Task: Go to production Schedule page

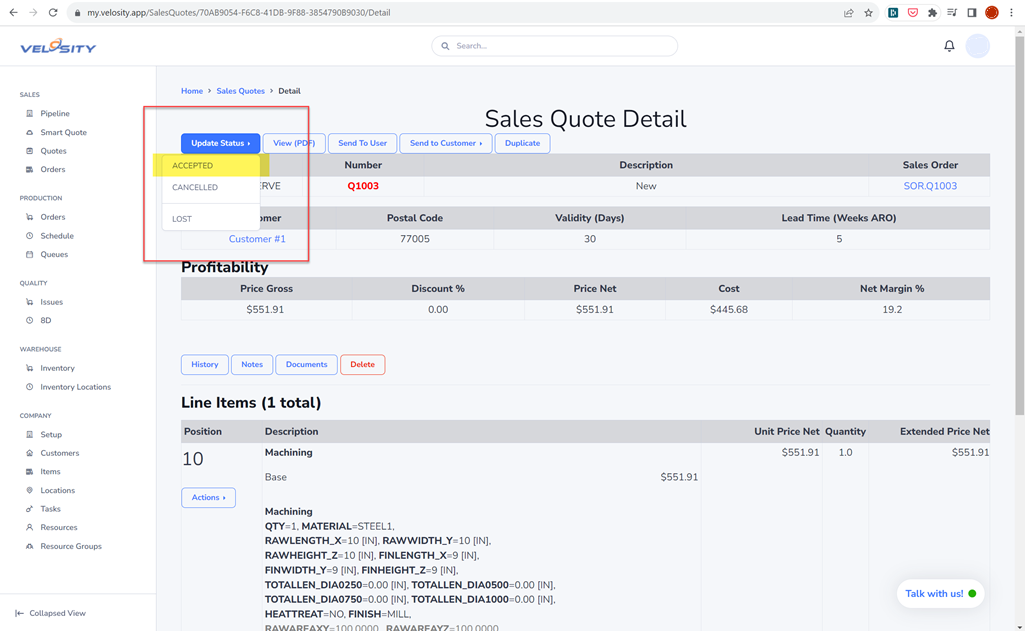Action: pyautogui.click(x=56, y=236)
